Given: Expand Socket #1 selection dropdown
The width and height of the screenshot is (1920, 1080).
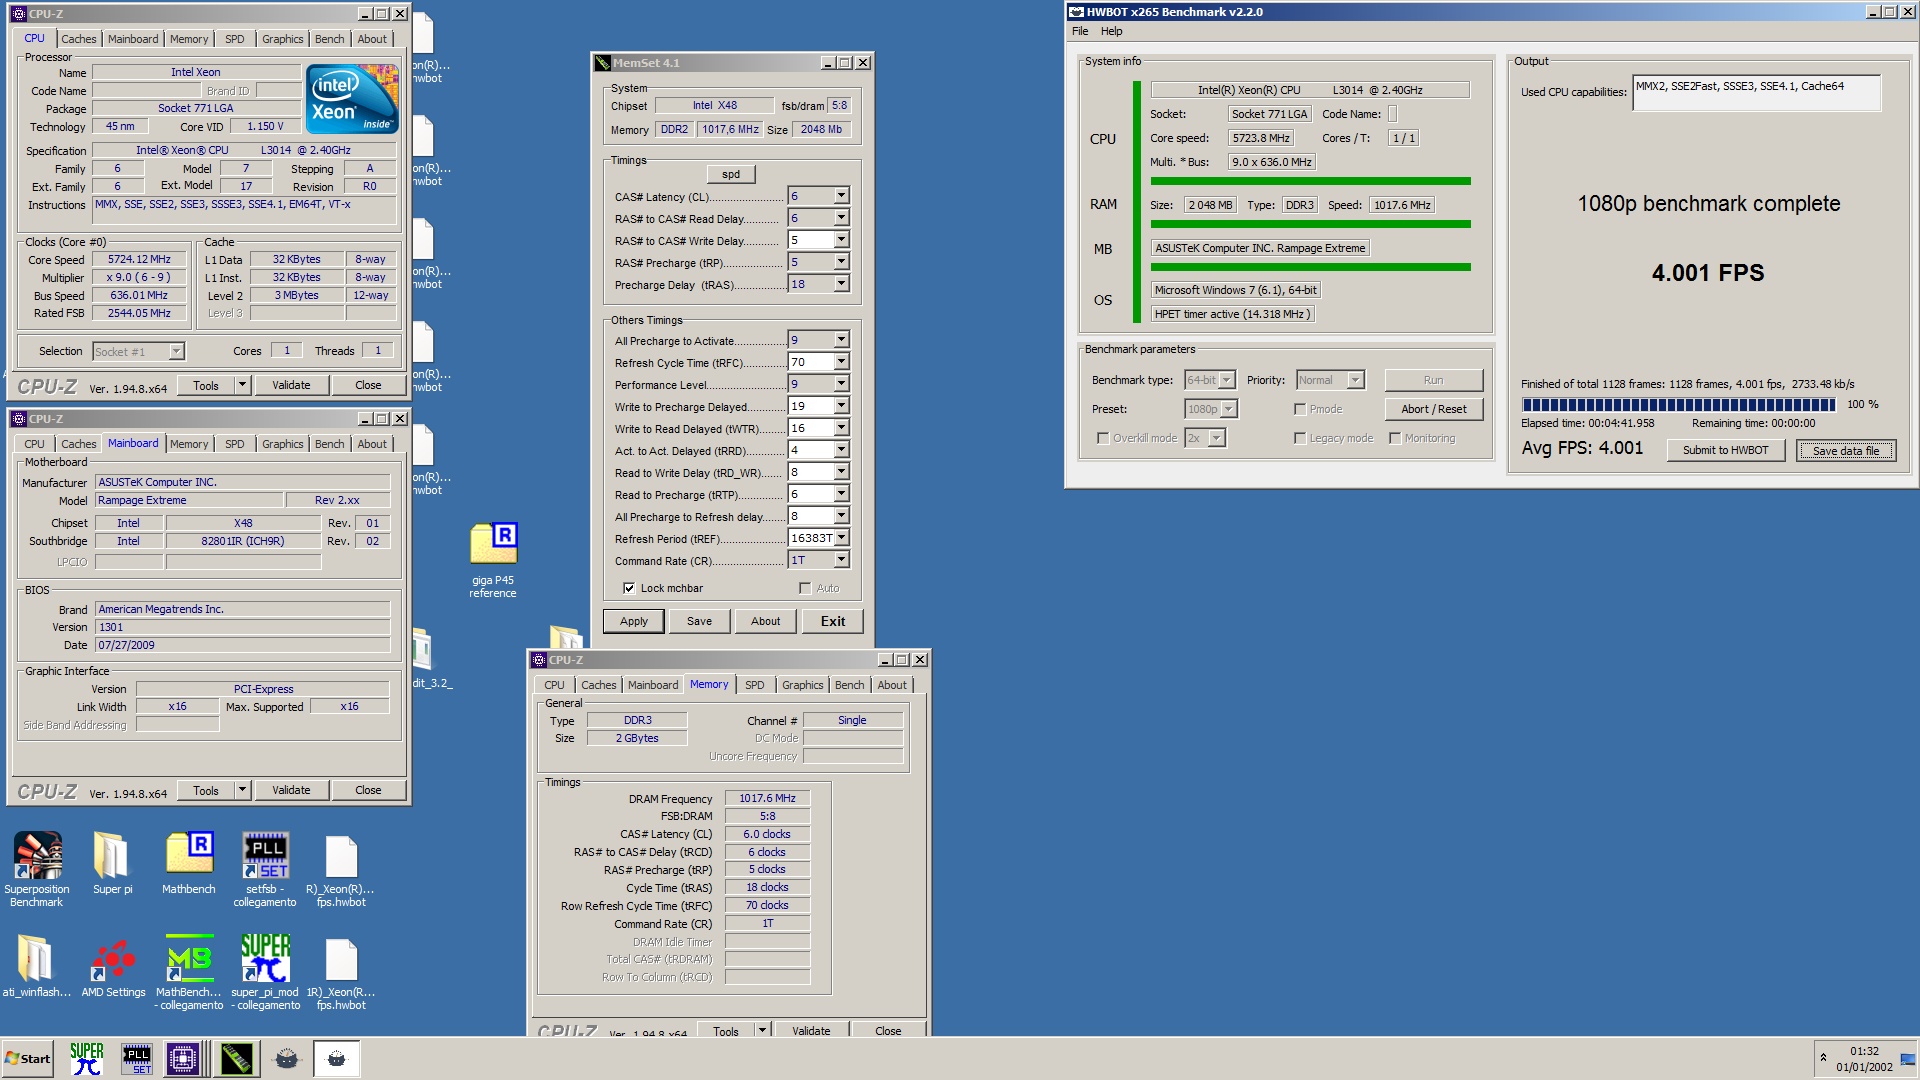Looking at the screenshot, I should click(x=176, y=351).
